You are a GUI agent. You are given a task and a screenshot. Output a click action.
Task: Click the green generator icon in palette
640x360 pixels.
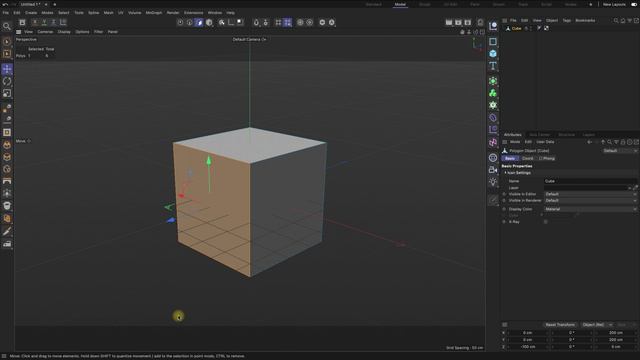(493, 81)
